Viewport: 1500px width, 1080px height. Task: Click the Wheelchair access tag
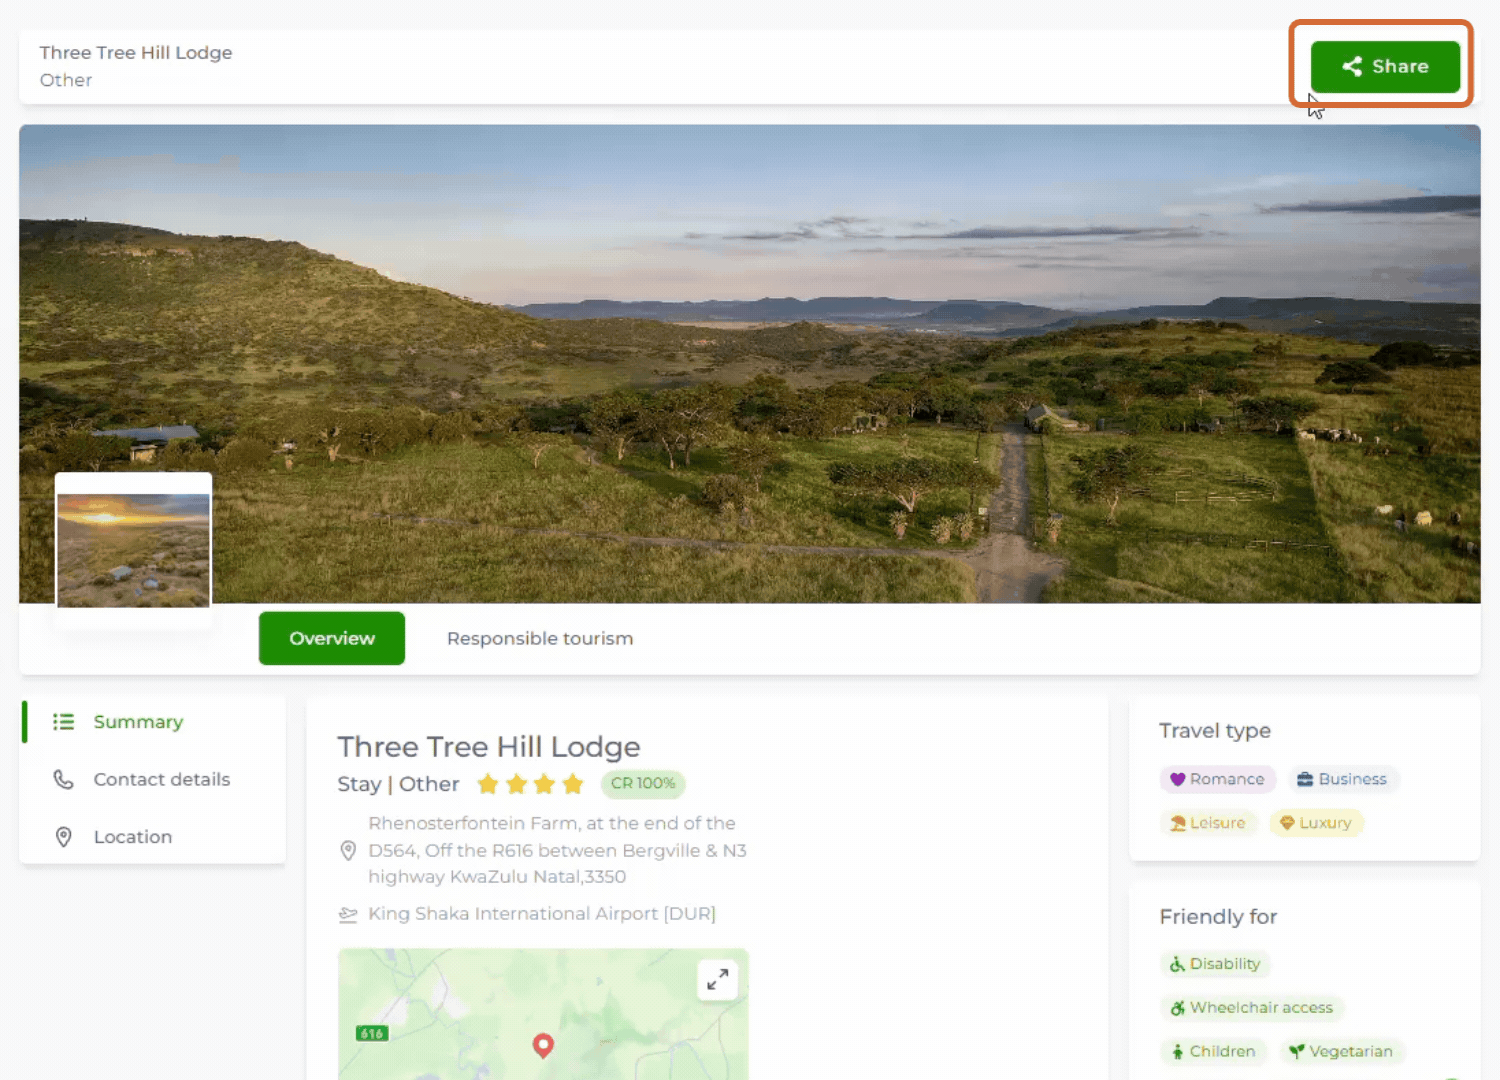[x=1252, y=1008]
